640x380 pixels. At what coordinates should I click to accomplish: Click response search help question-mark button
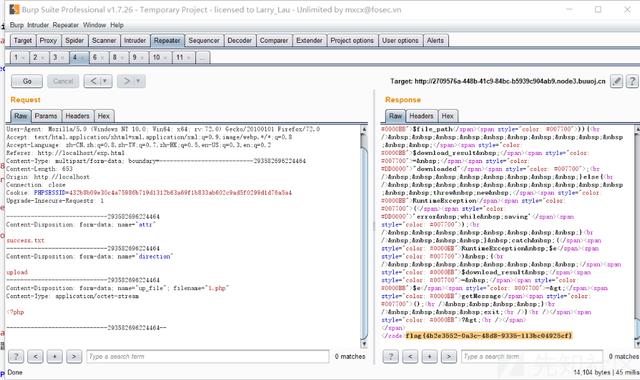pos(391,356)
